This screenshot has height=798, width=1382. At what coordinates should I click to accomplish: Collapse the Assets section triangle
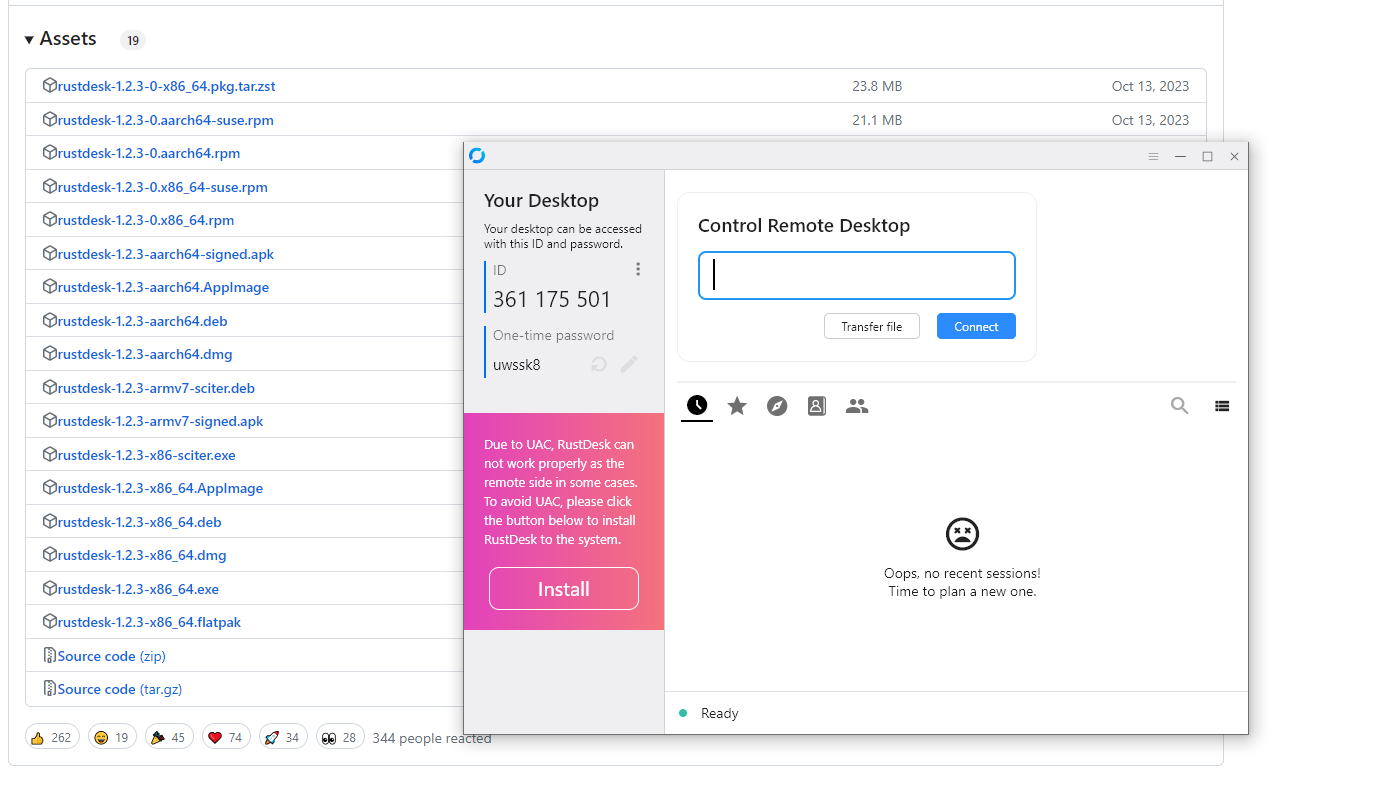tap(30, 39)
